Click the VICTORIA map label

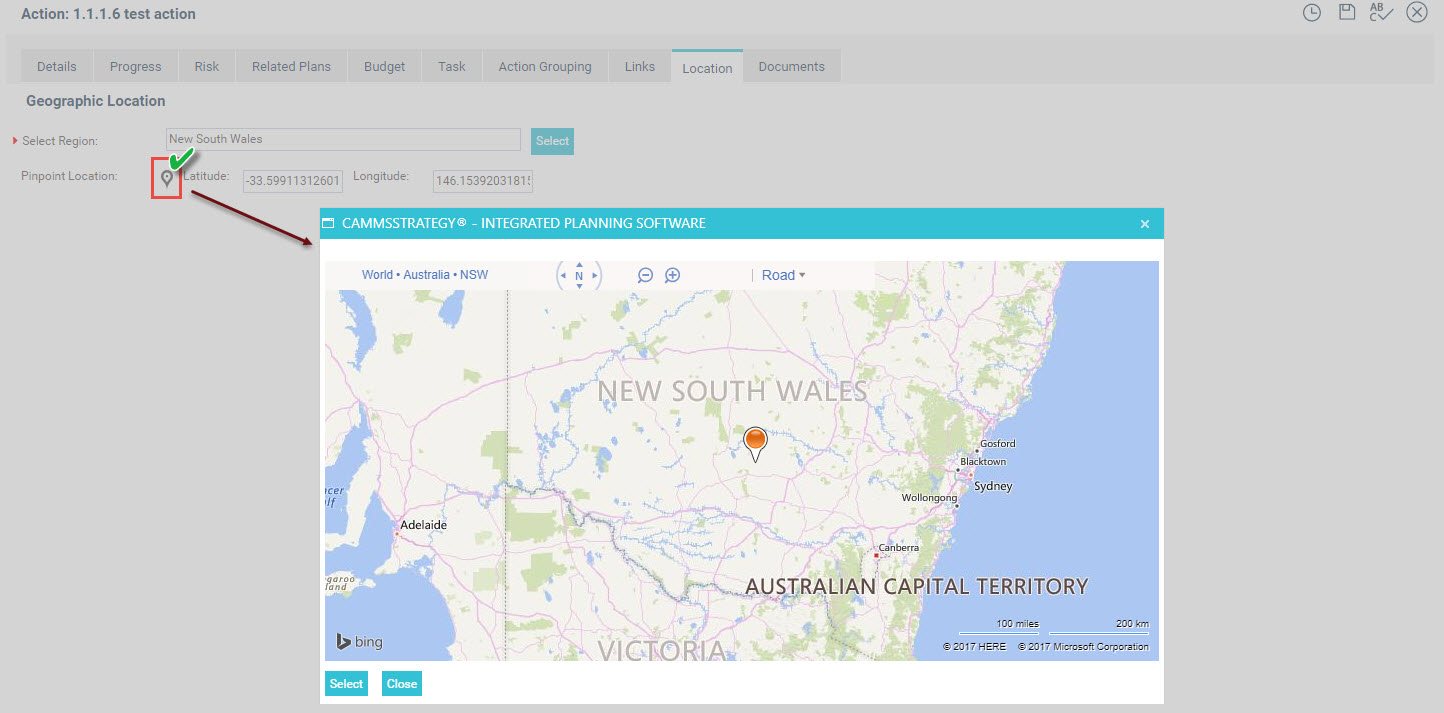tap(662, 650)
